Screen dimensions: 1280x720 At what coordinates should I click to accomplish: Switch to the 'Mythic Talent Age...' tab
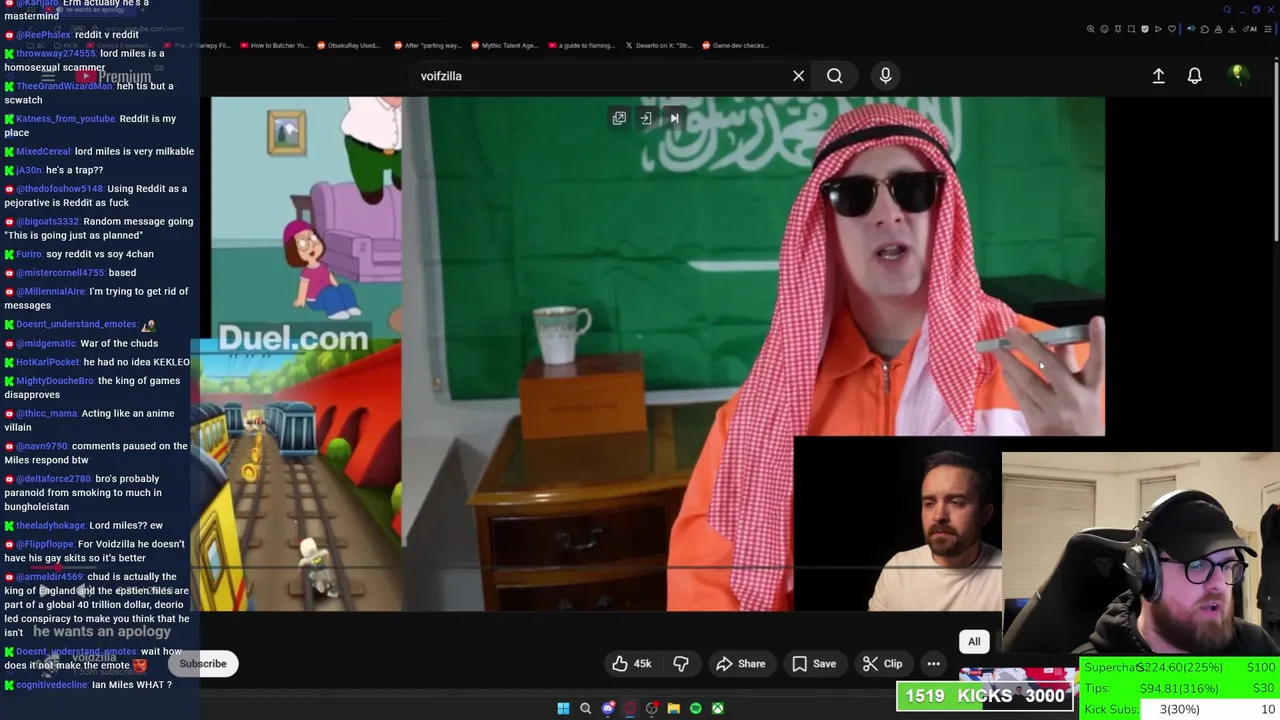point(503,45)
